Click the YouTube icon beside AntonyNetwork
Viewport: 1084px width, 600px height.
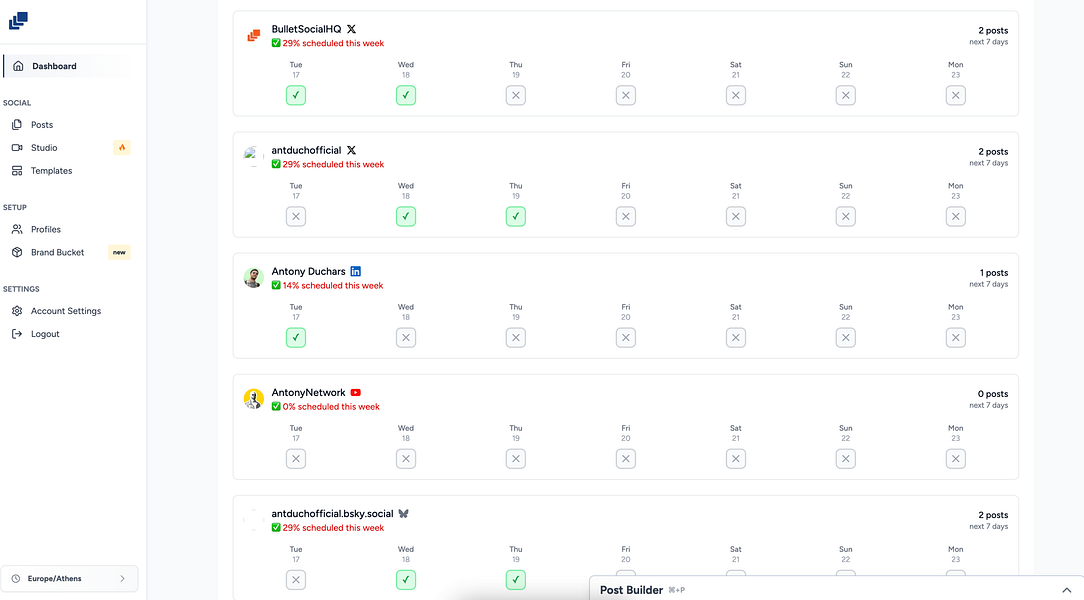355,393
